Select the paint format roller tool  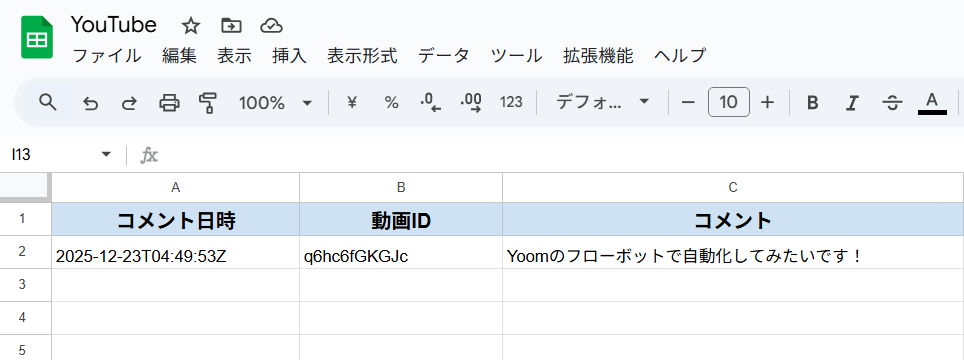[x=208, y=103]
